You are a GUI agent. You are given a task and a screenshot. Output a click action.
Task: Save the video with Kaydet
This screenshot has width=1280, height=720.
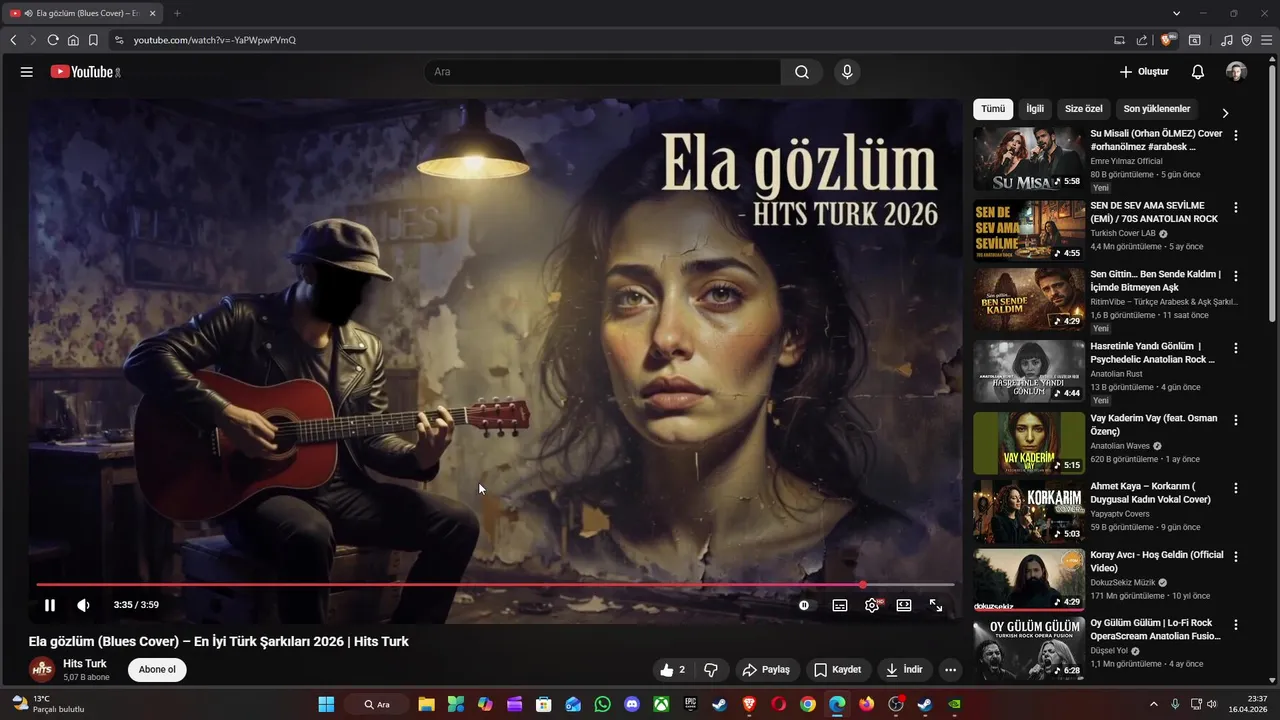(x=837, y=670)
